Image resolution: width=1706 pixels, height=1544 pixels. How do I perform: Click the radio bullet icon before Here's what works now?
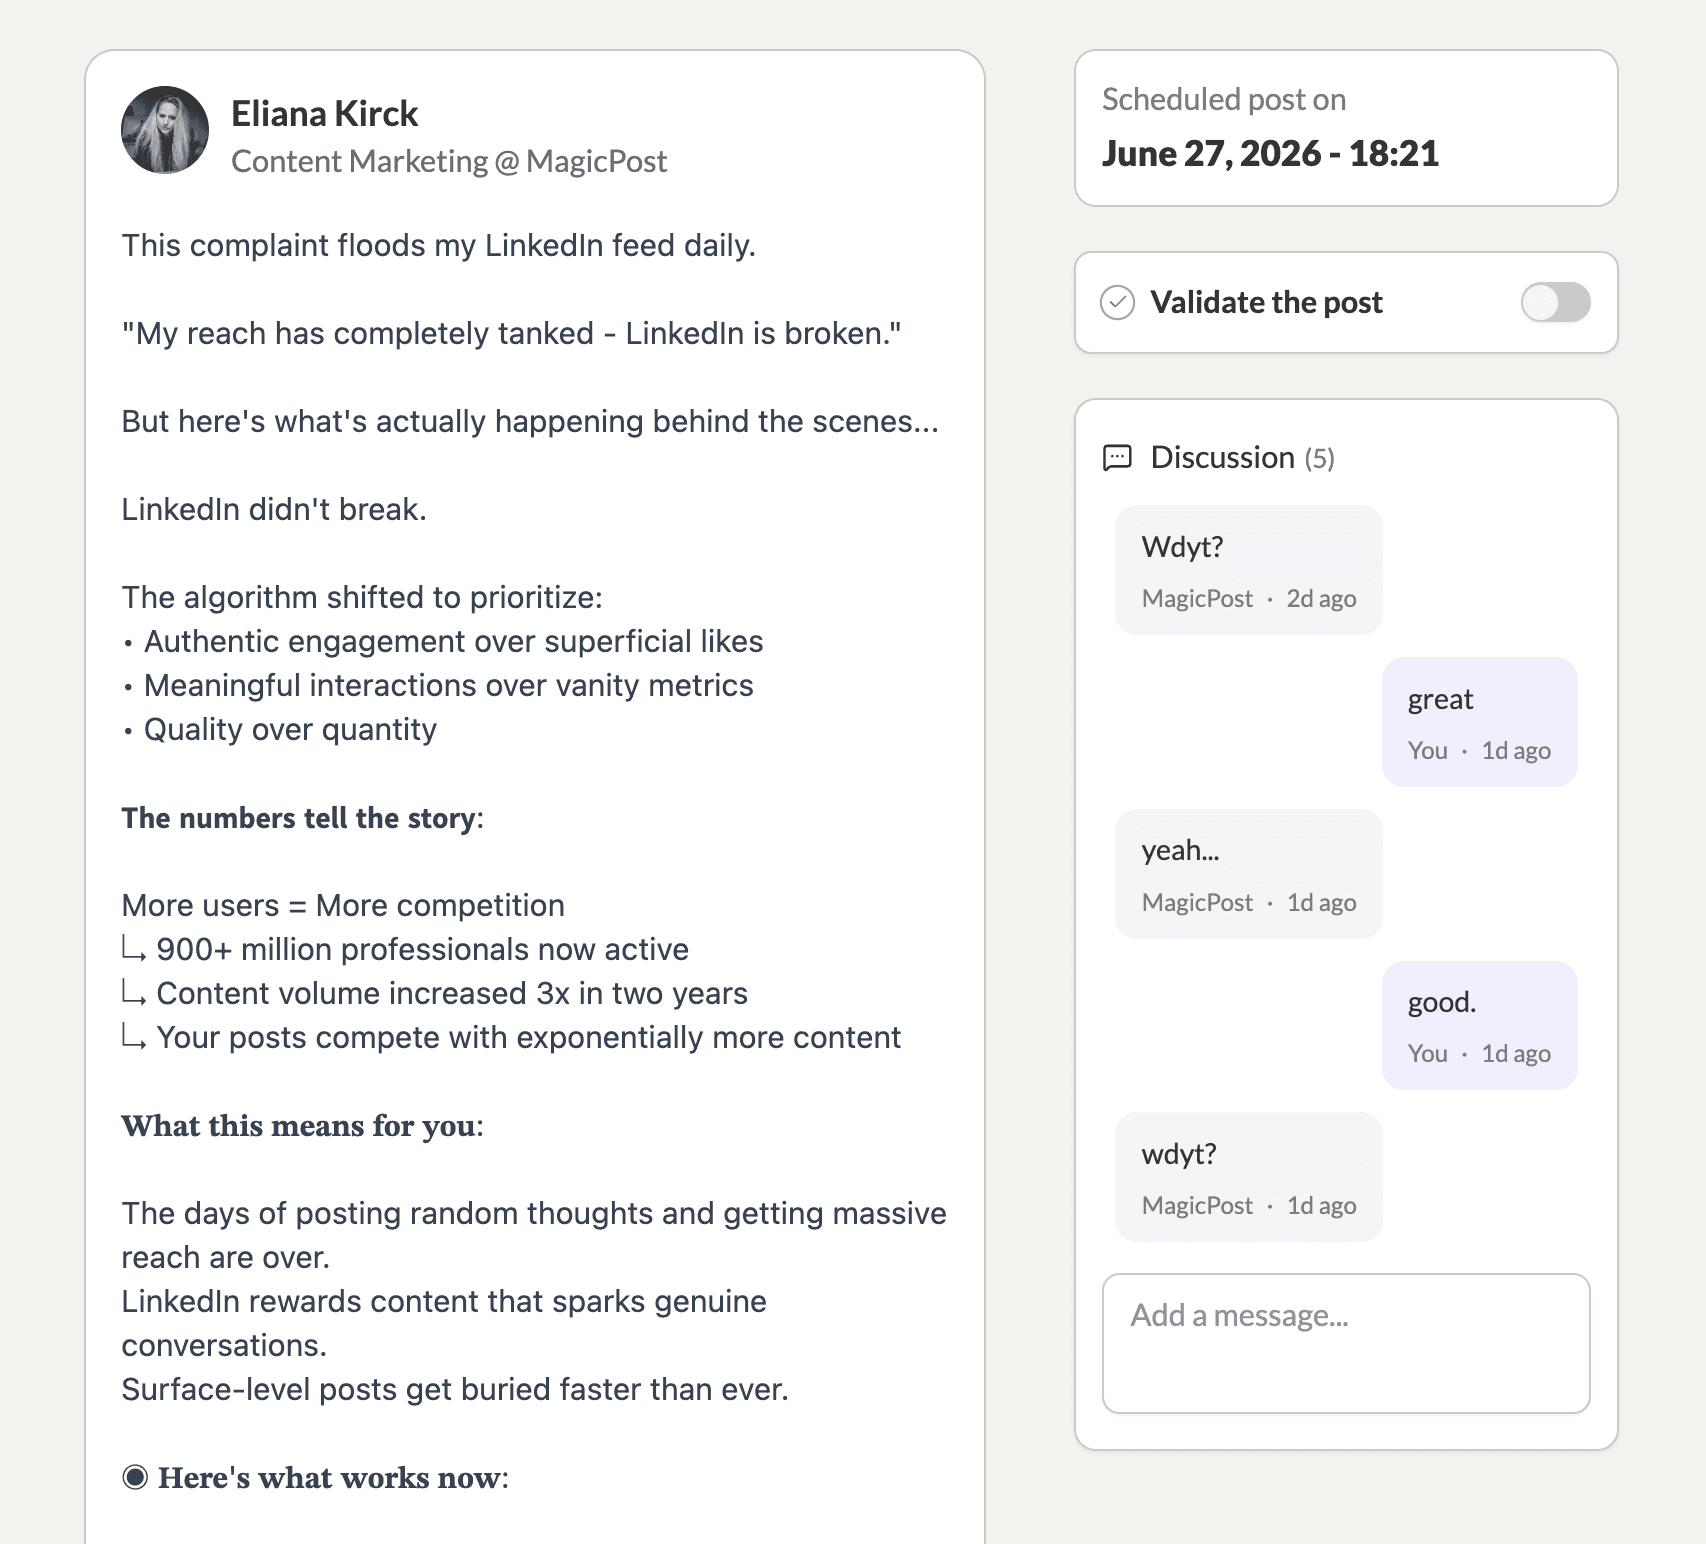[135, 1477]
